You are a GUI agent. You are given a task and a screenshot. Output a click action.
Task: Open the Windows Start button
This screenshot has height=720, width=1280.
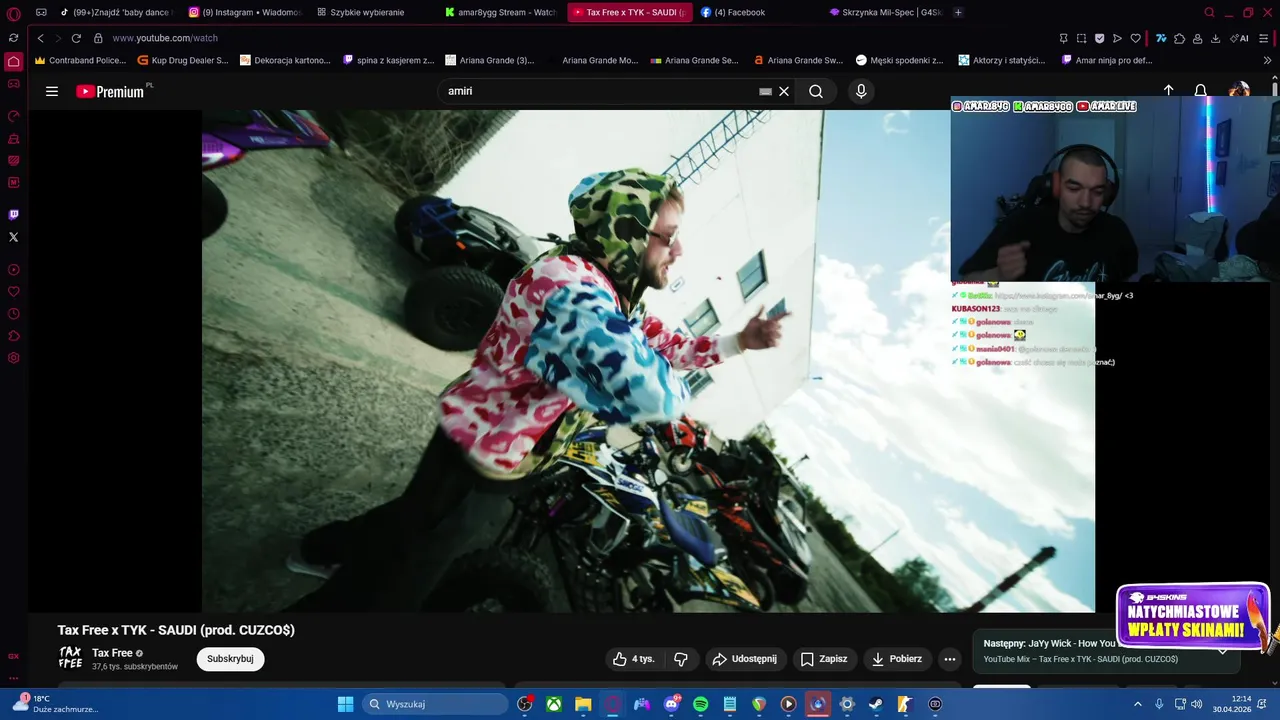[345, 704]
